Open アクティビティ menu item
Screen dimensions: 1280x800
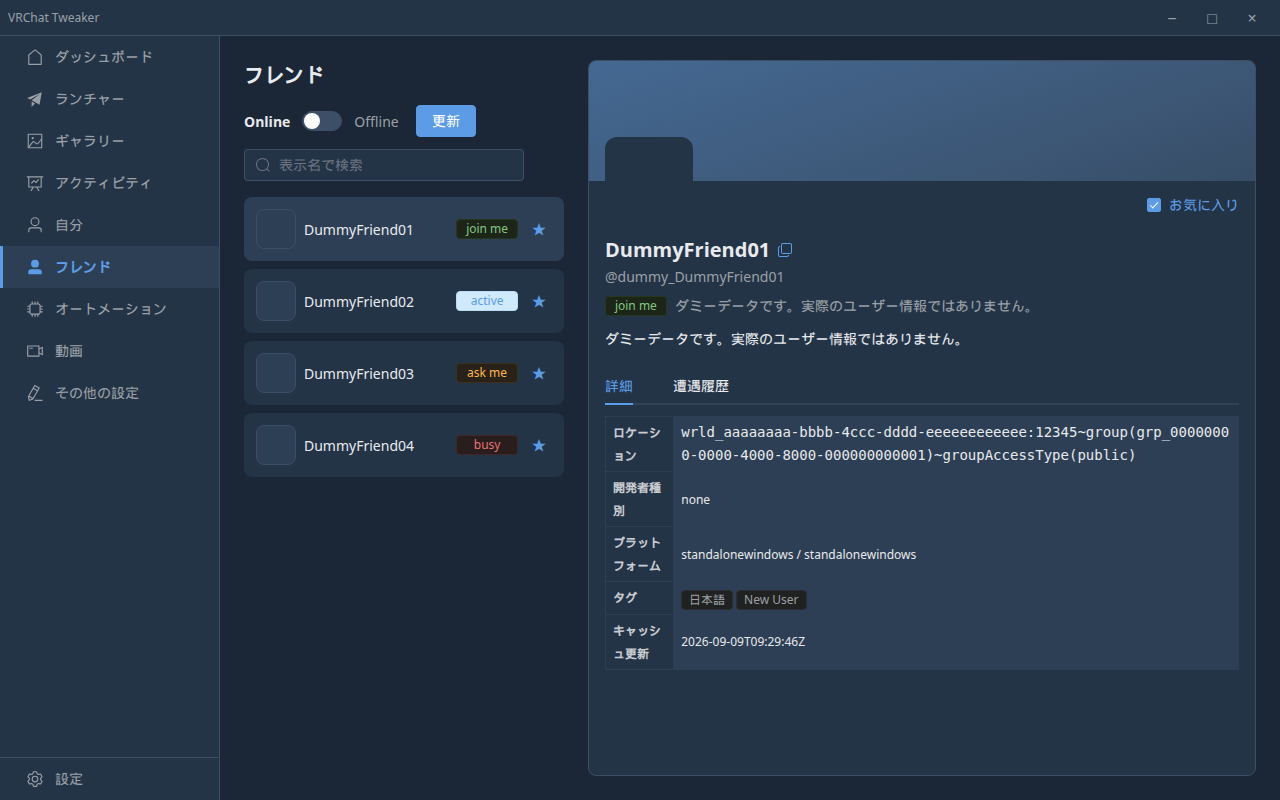pyautogui.click(x=110, y=183)
